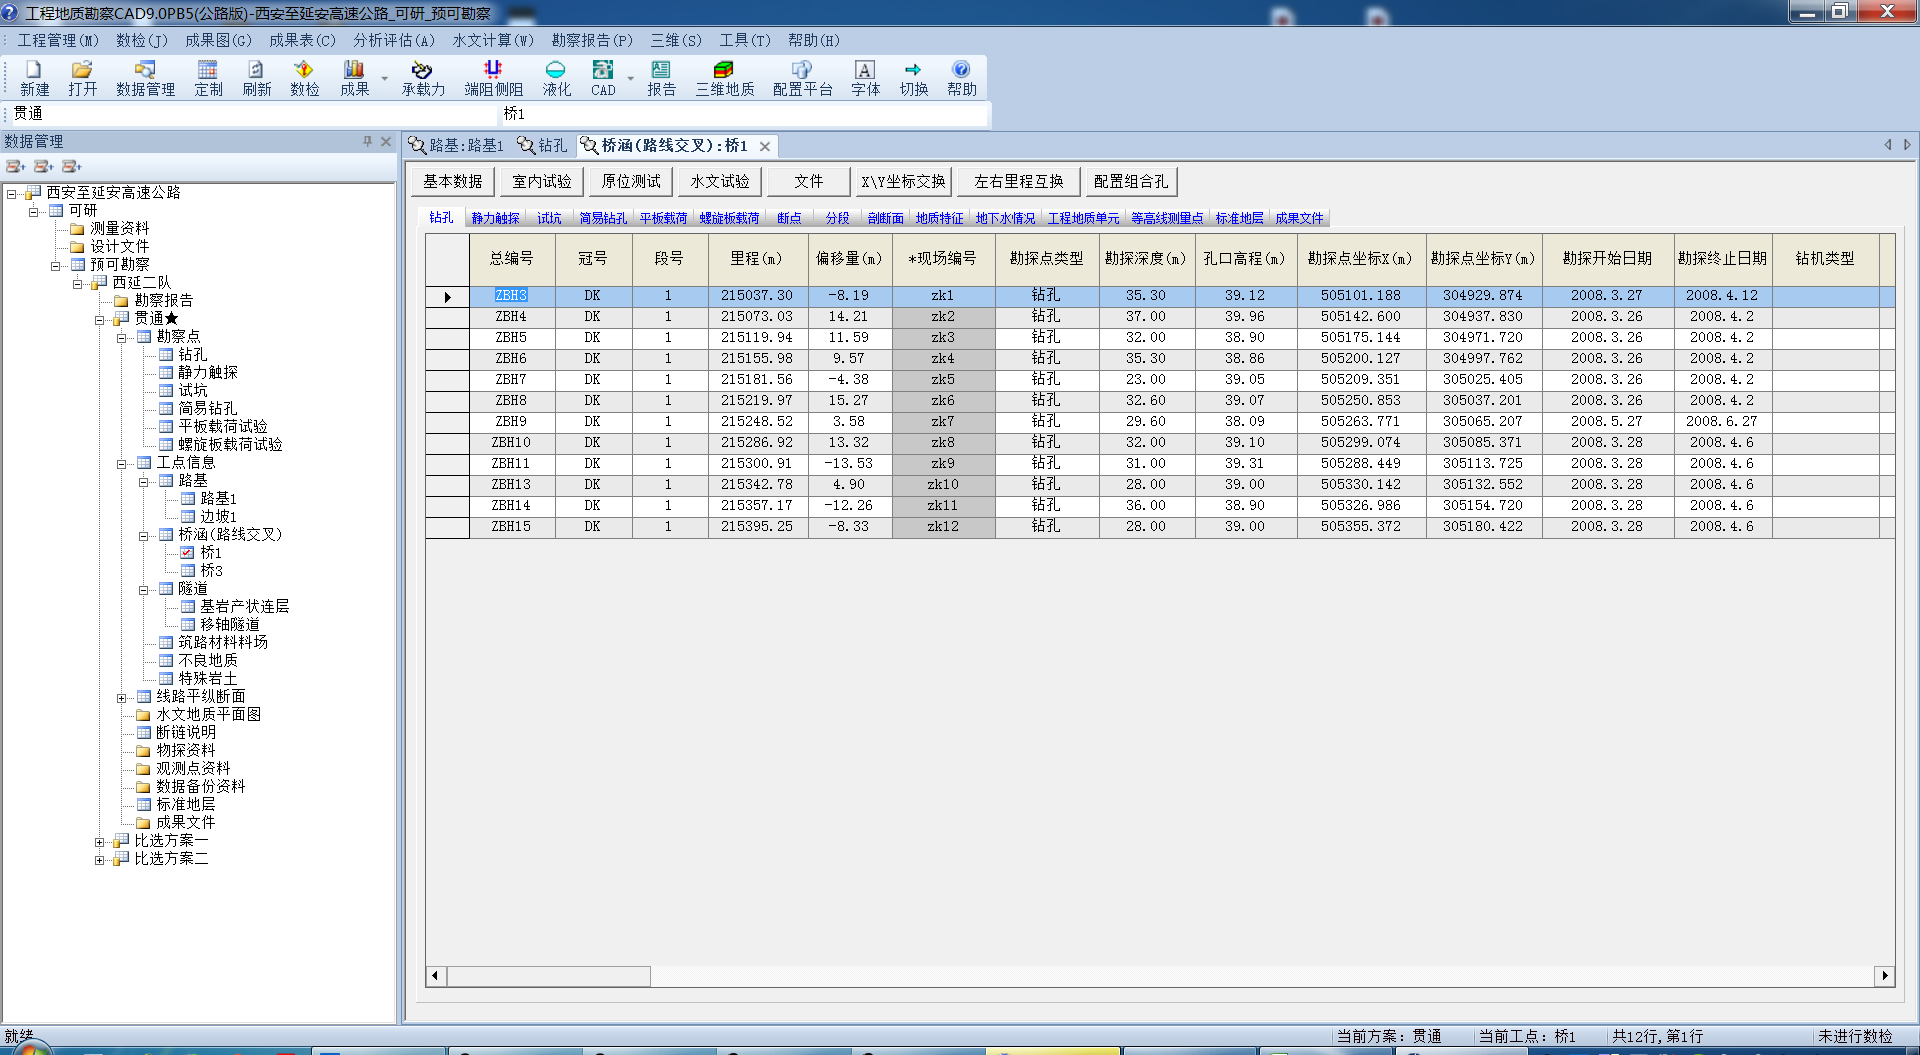Click the 贯通 toolbar input field
1920x1055 pixels.
point(252,114)
